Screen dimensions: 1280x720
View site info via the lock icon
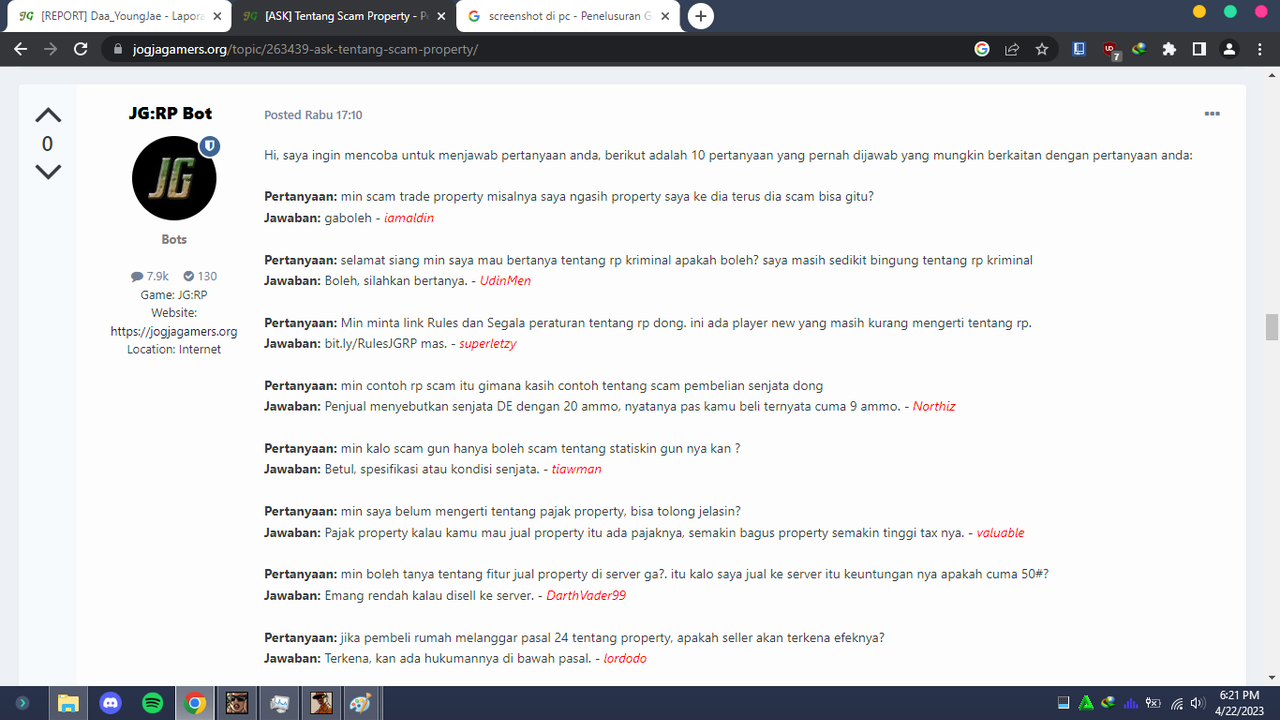click(x=118, y=49)
